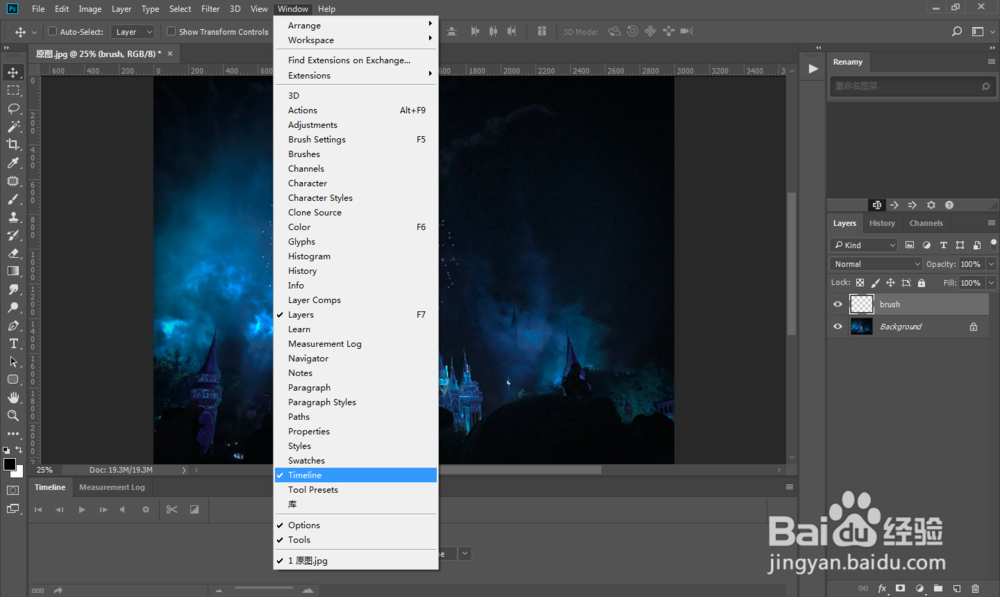Screen dimensions: 1000x597
Task: Open the Opacity slider arrow
Action: pyautogui.click(x=991, y=264)
